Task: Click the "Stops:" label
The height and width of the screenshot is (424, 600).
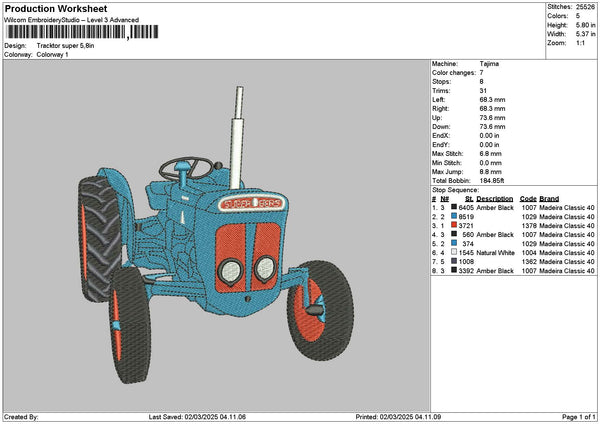Action: point(442,82)
